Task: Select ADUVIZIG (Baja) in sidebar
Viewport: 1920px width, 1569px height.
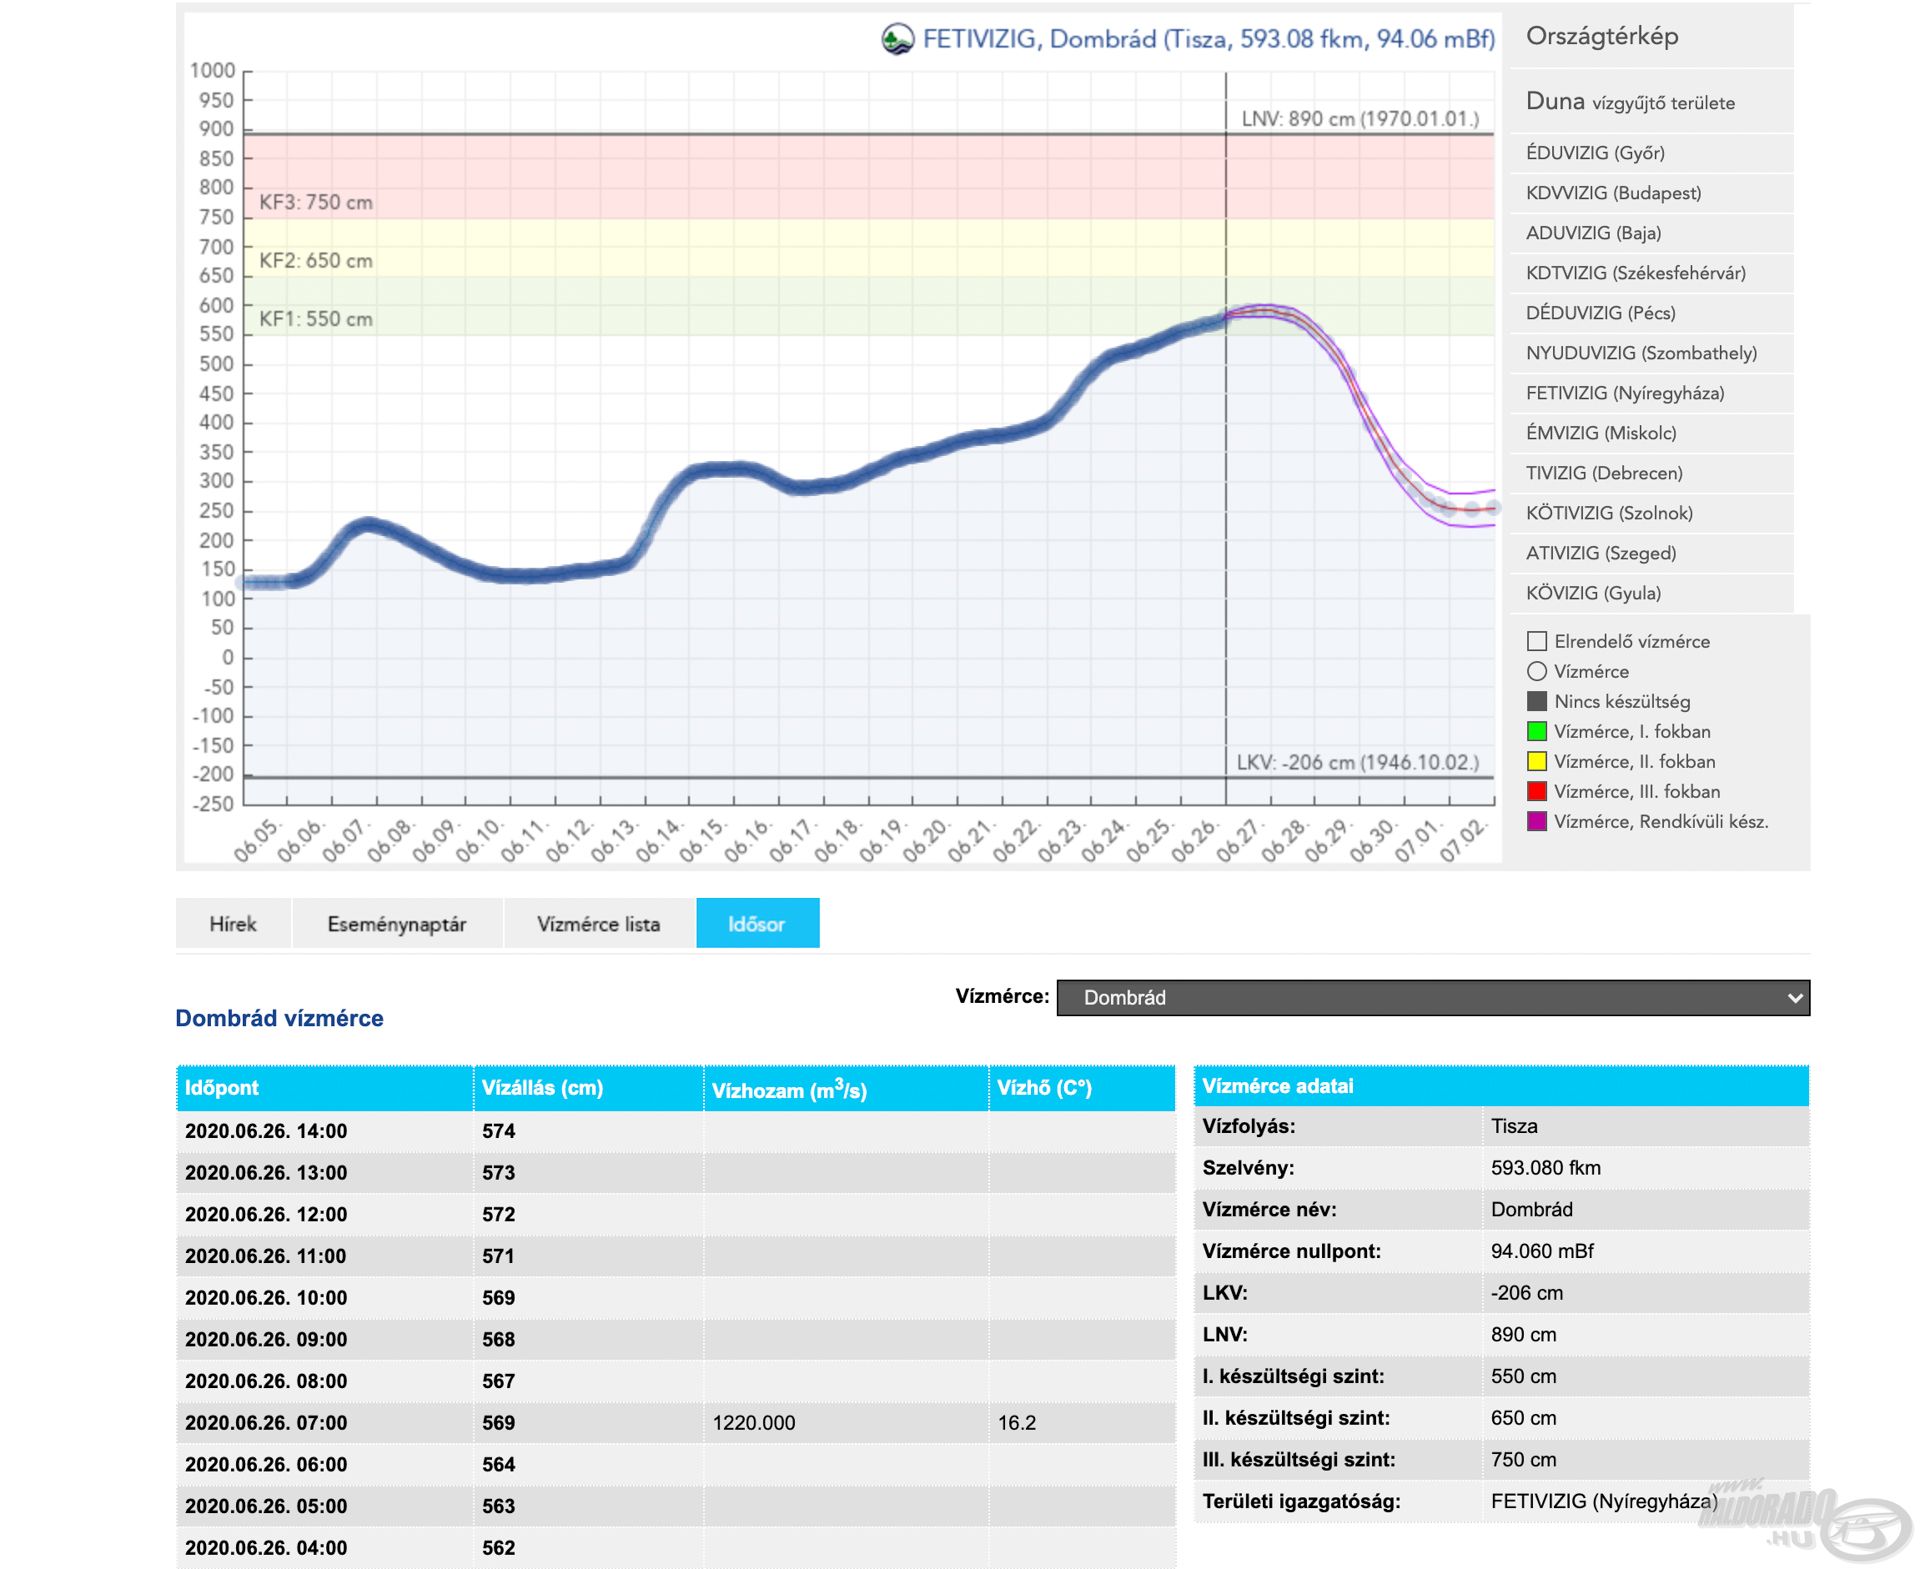Action: click(x=1593, y=233)
